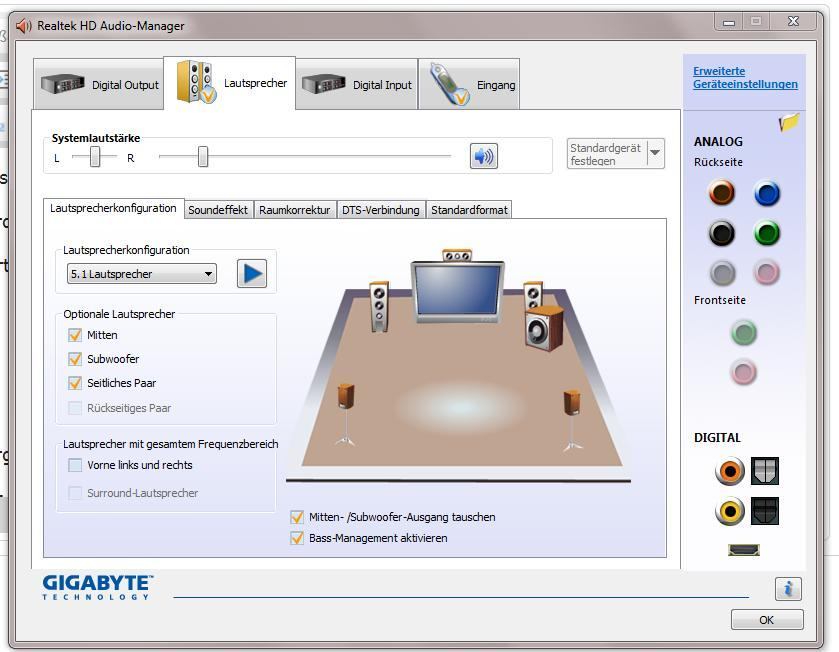Click the OK button
Image resolution: width=839 pixels, height=652 pixels.
[x=767, y=620]
